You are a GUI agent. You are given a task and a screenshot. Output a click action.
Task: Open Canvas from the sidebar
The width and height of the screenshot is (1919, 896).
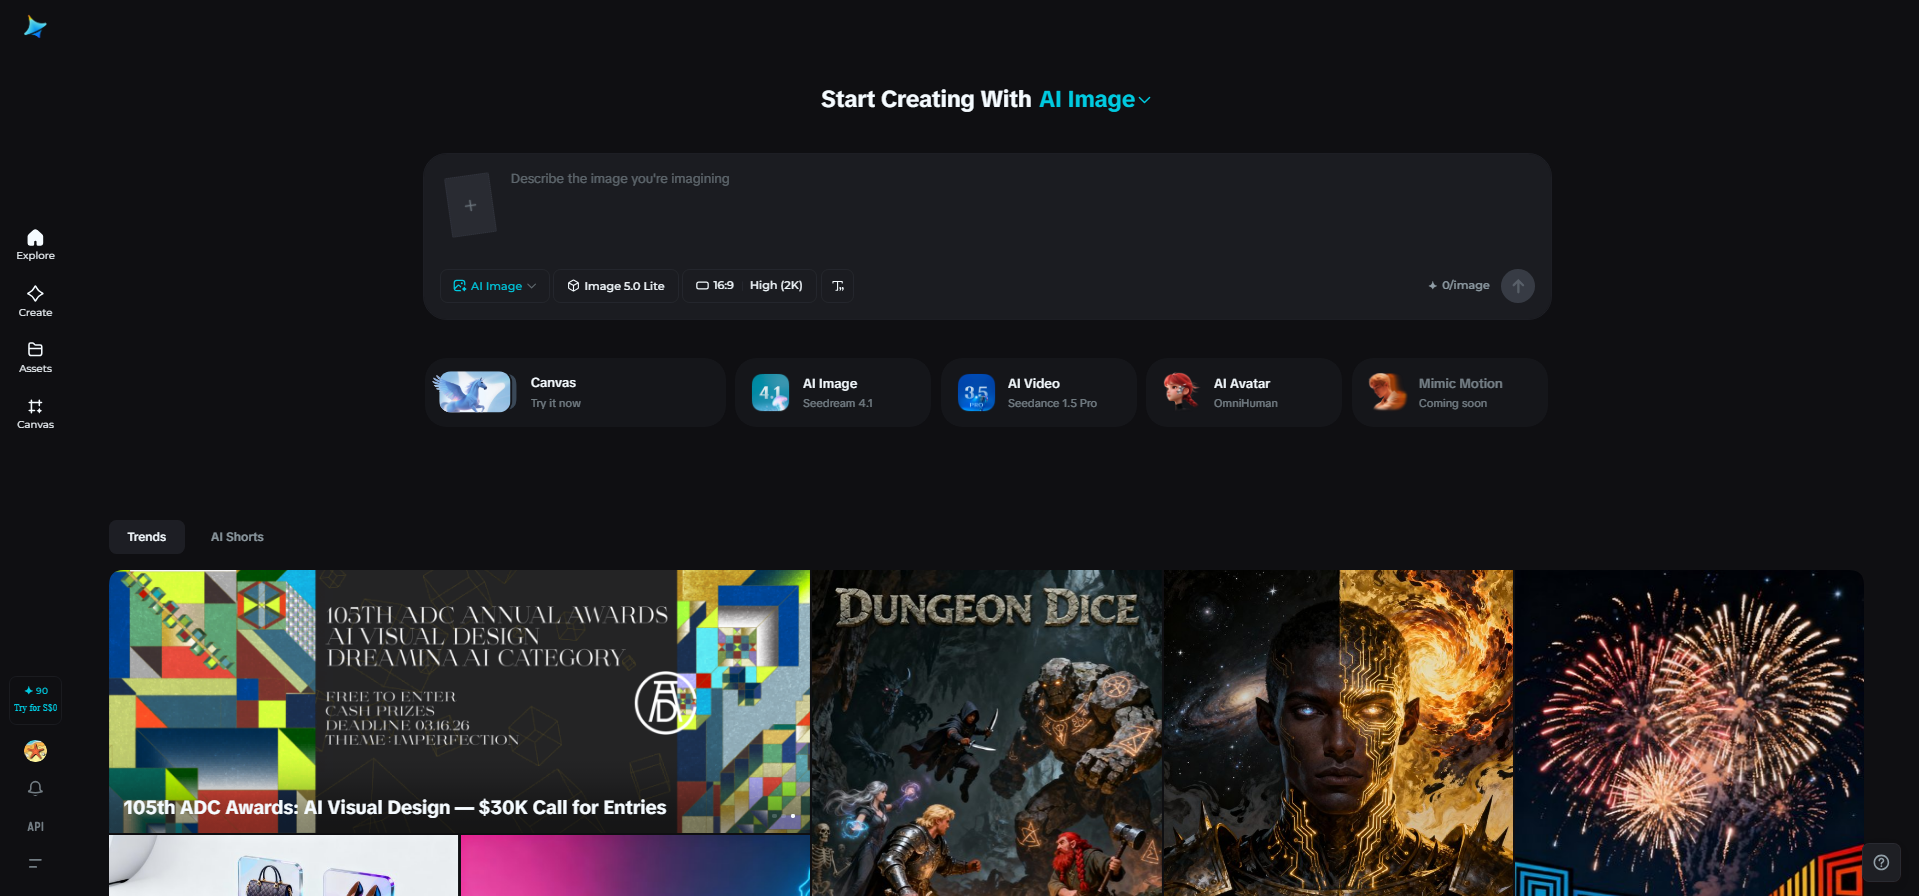35,413
